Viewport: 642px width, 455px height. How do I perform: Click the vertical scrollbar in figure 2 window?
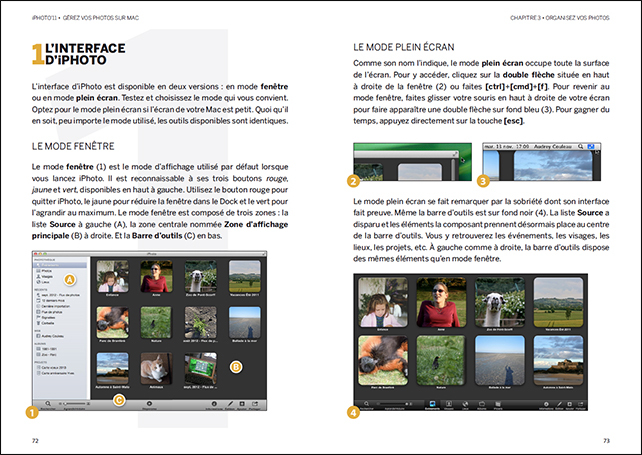[x=453, y=170]
